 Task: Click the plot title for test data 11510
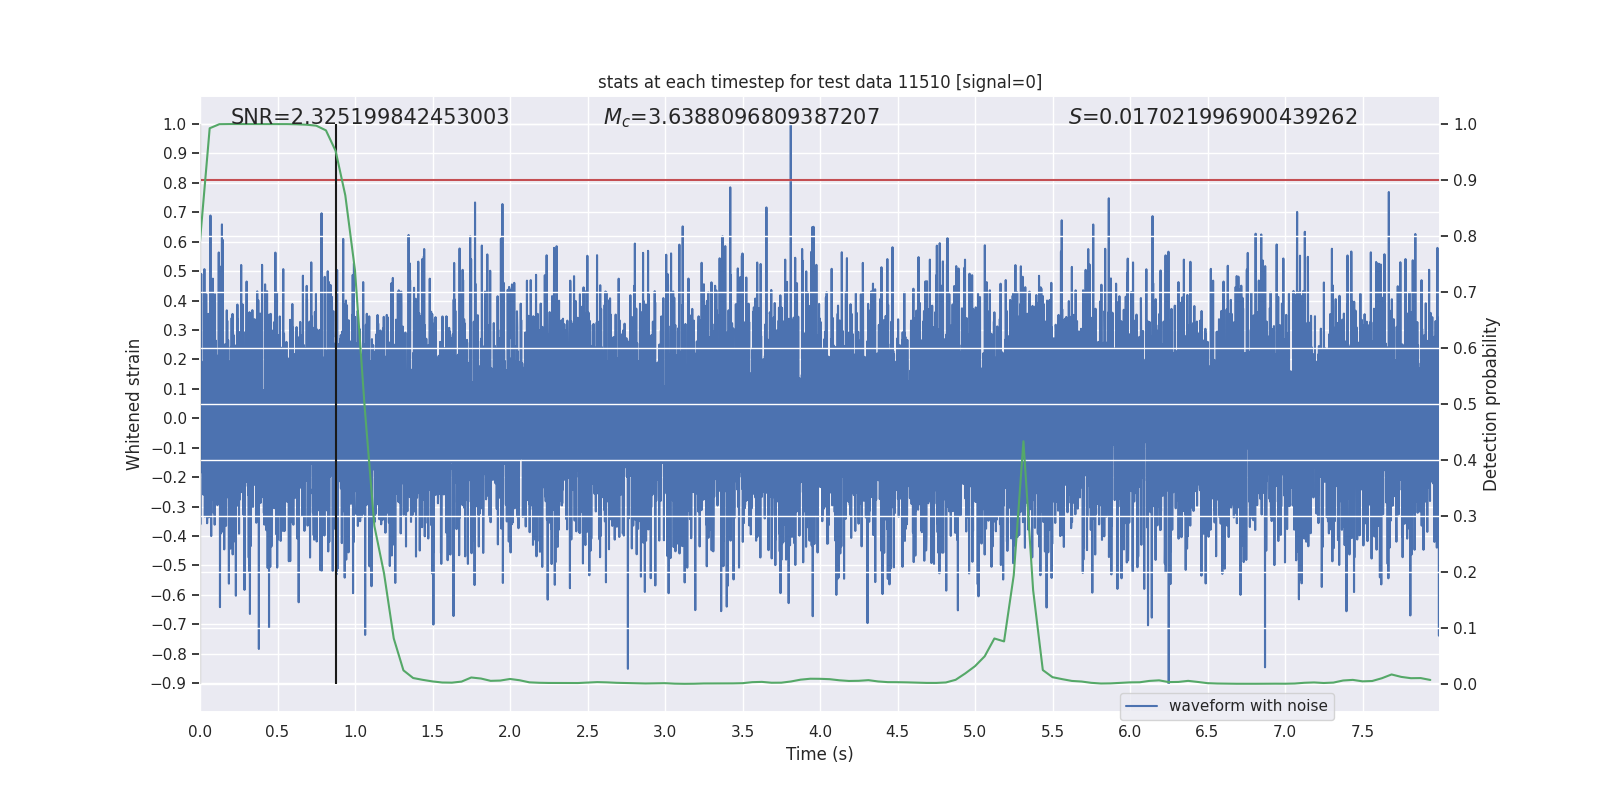(819, 82)
